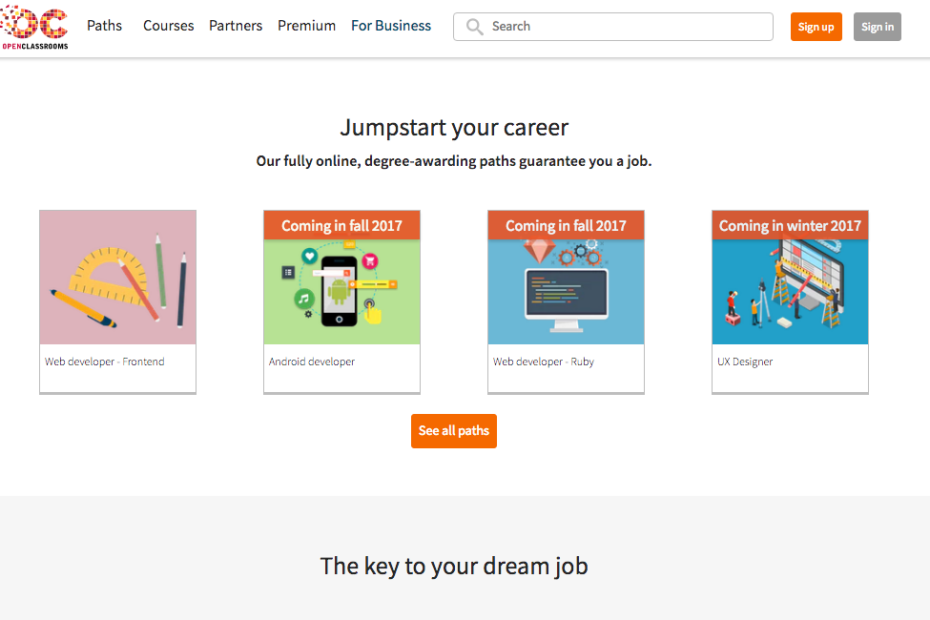Screen dimensions: 930x620
Task: Open the Paths menu item
Action: coord(104,26)
